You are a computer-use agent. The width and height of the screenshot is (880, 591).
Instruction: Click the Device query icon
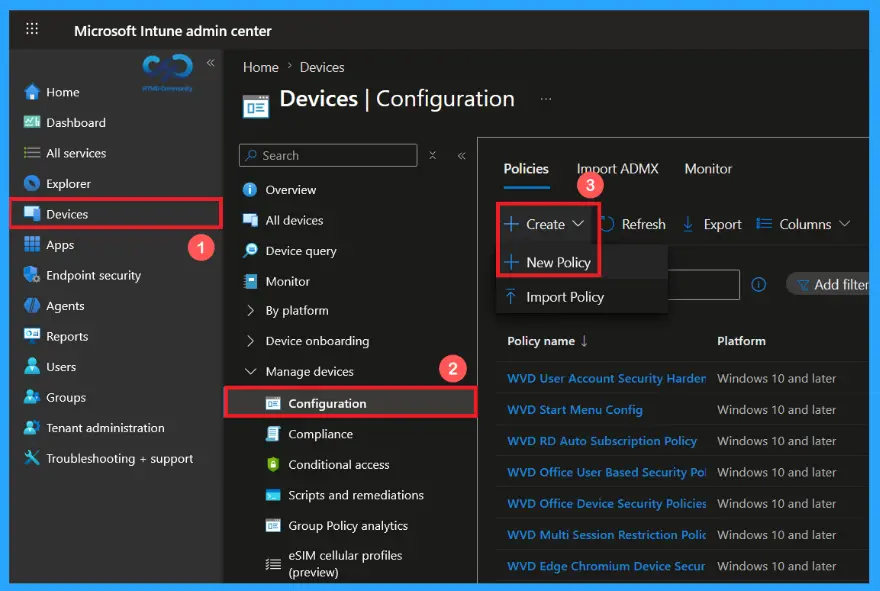coord(250,250)
